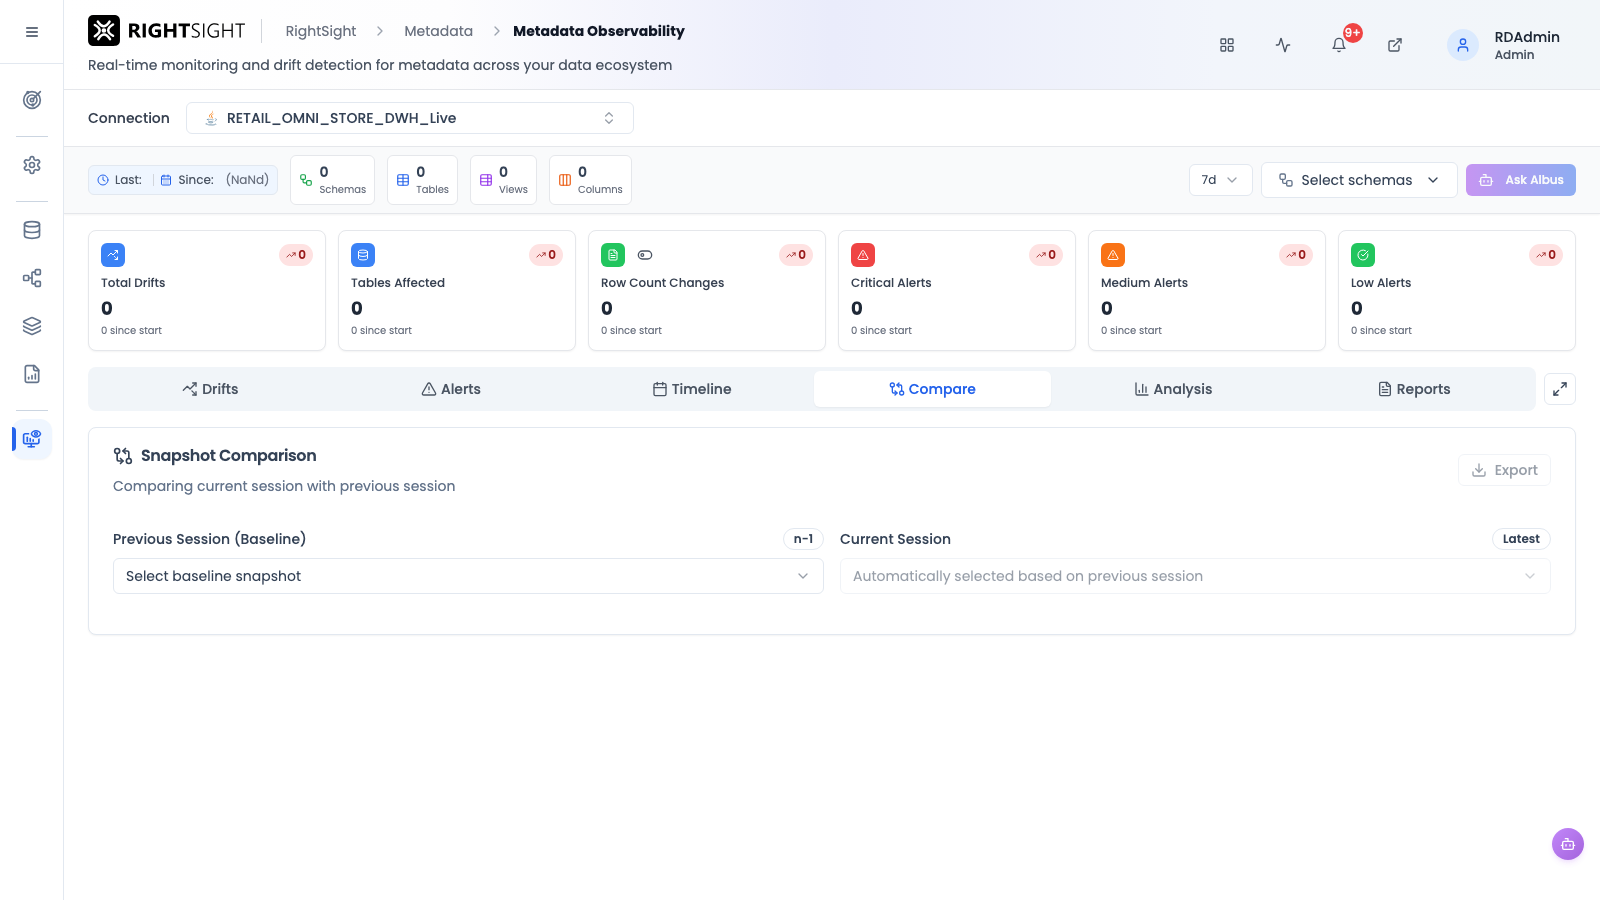Click the Total Drifts card icon

[x=113, y=255]
